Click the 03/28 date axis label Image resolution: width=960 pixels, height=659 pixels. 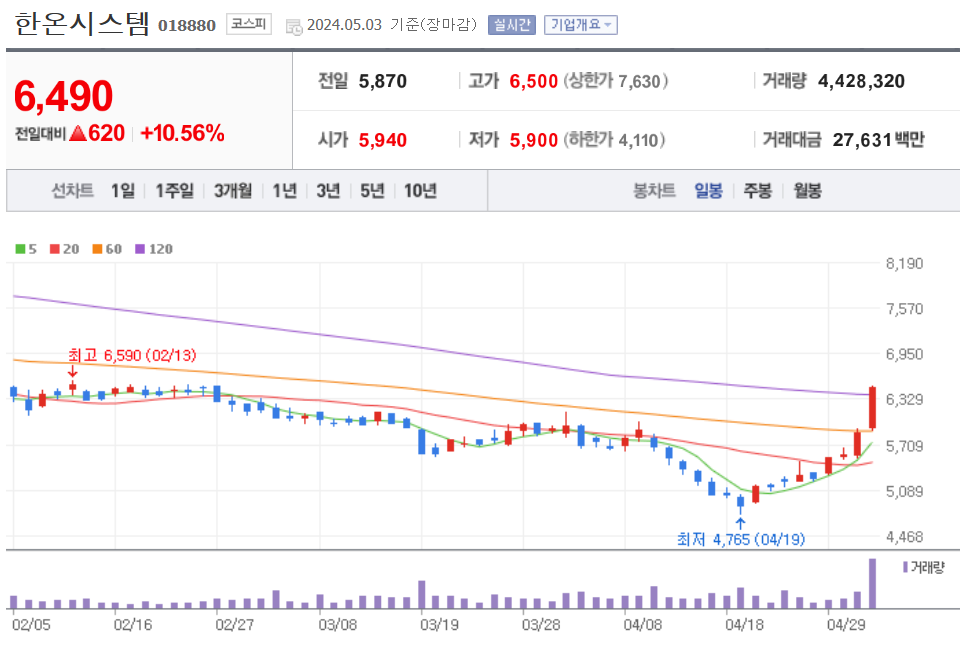(x=541, y=625)
